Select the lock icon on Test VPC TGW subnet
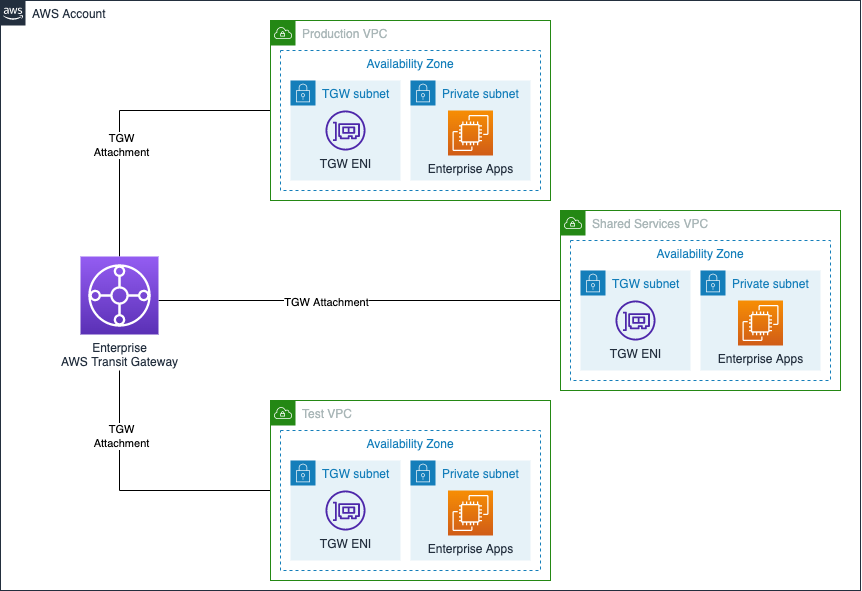 point(303,473)
